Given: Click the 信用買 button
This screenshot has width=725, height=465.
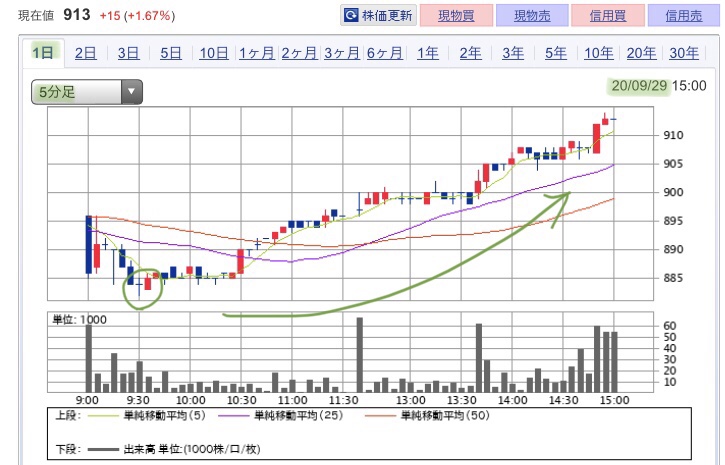Looking at the screenshot, I should point(608,15).
